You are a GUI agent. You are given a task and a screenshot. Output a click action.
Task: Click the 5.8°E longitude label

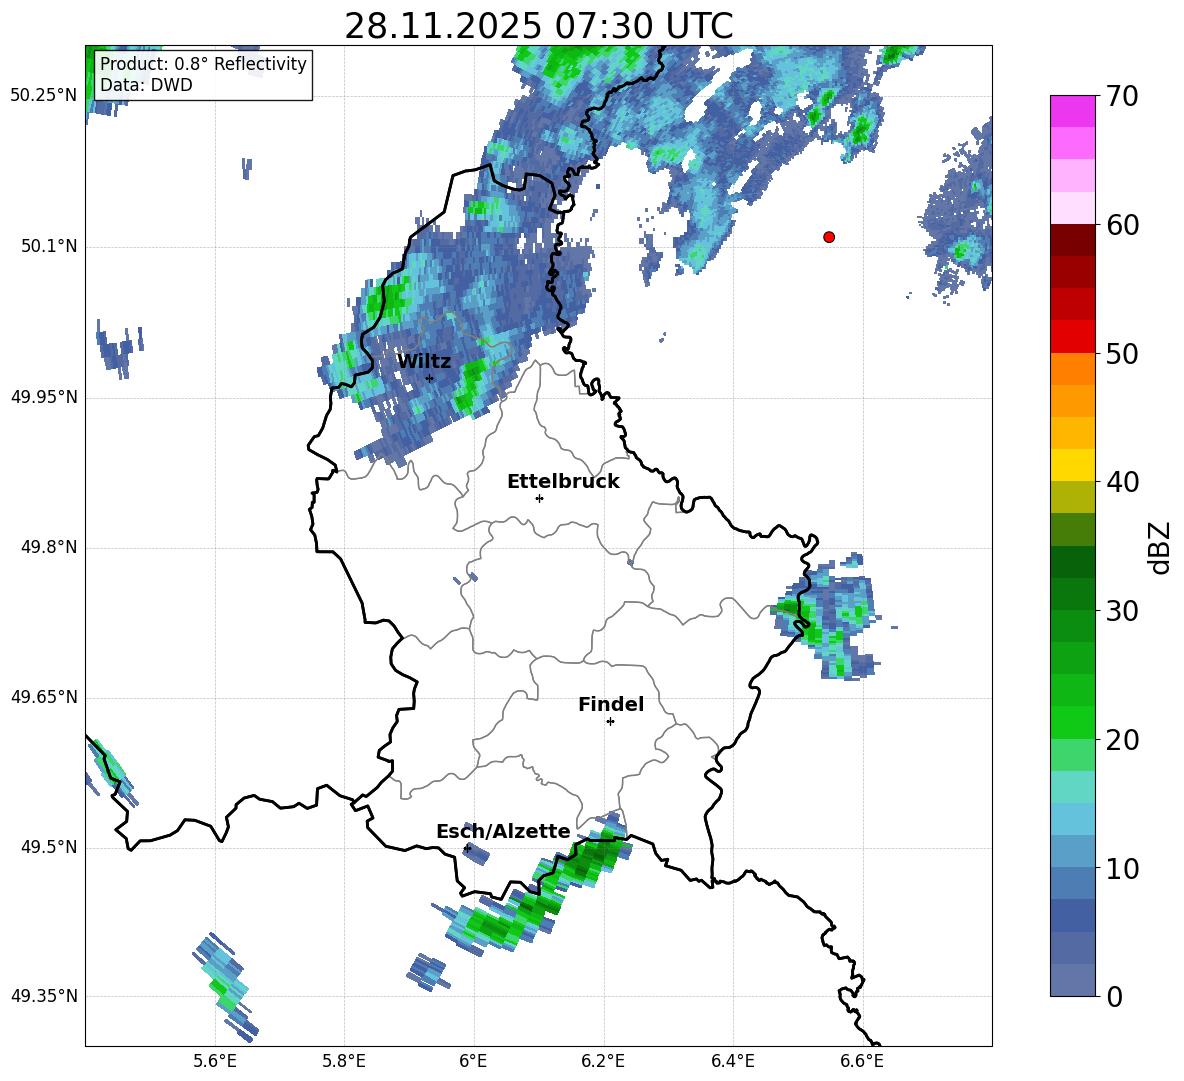coord(344,1061)
